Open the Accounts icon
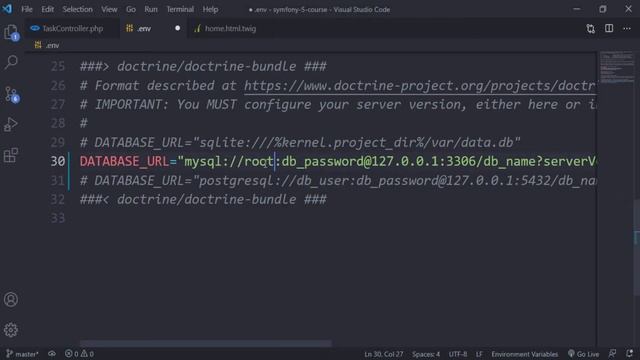 pyautogui.click(x=11, y=300)
